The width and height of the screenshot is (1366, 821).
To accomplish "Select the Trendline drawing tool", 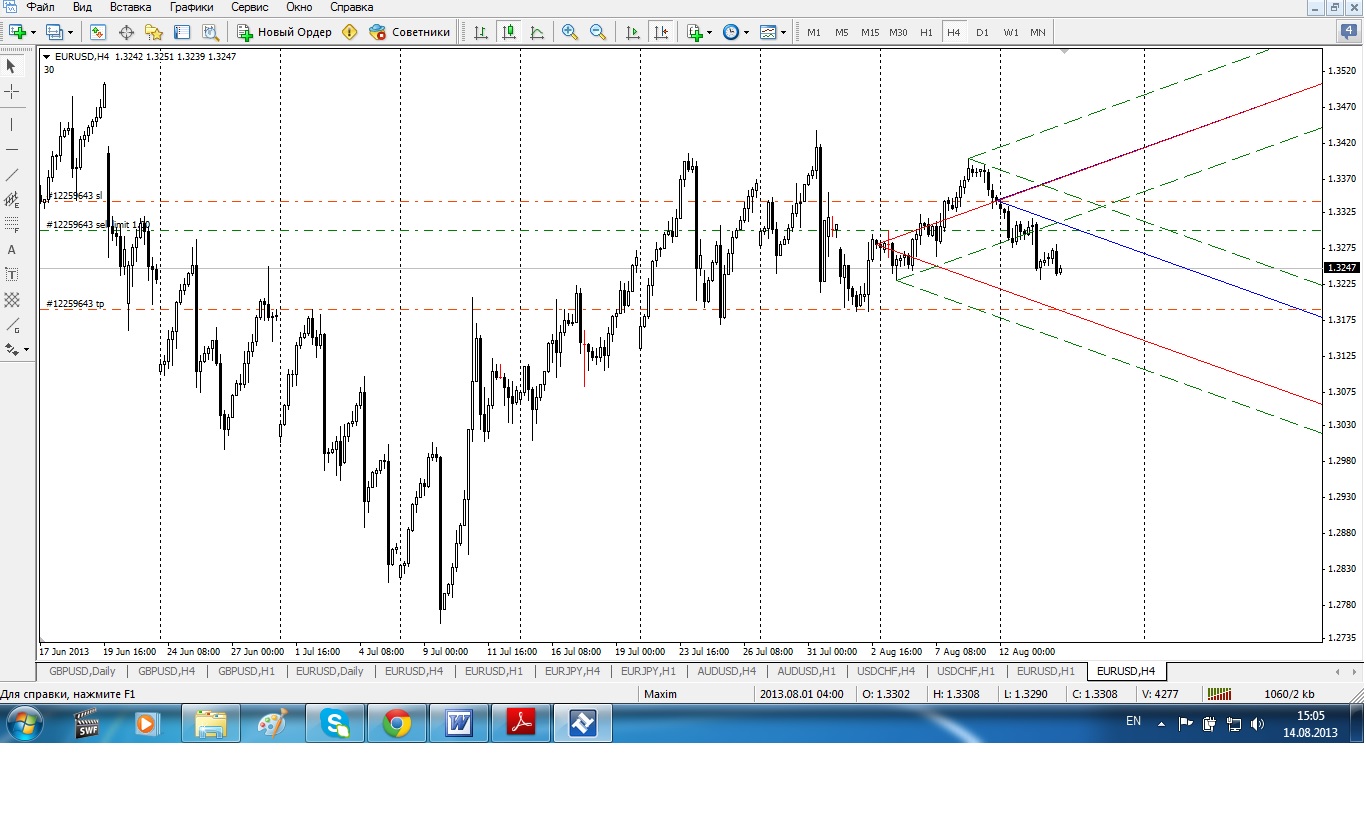I will tap(12, 174).
